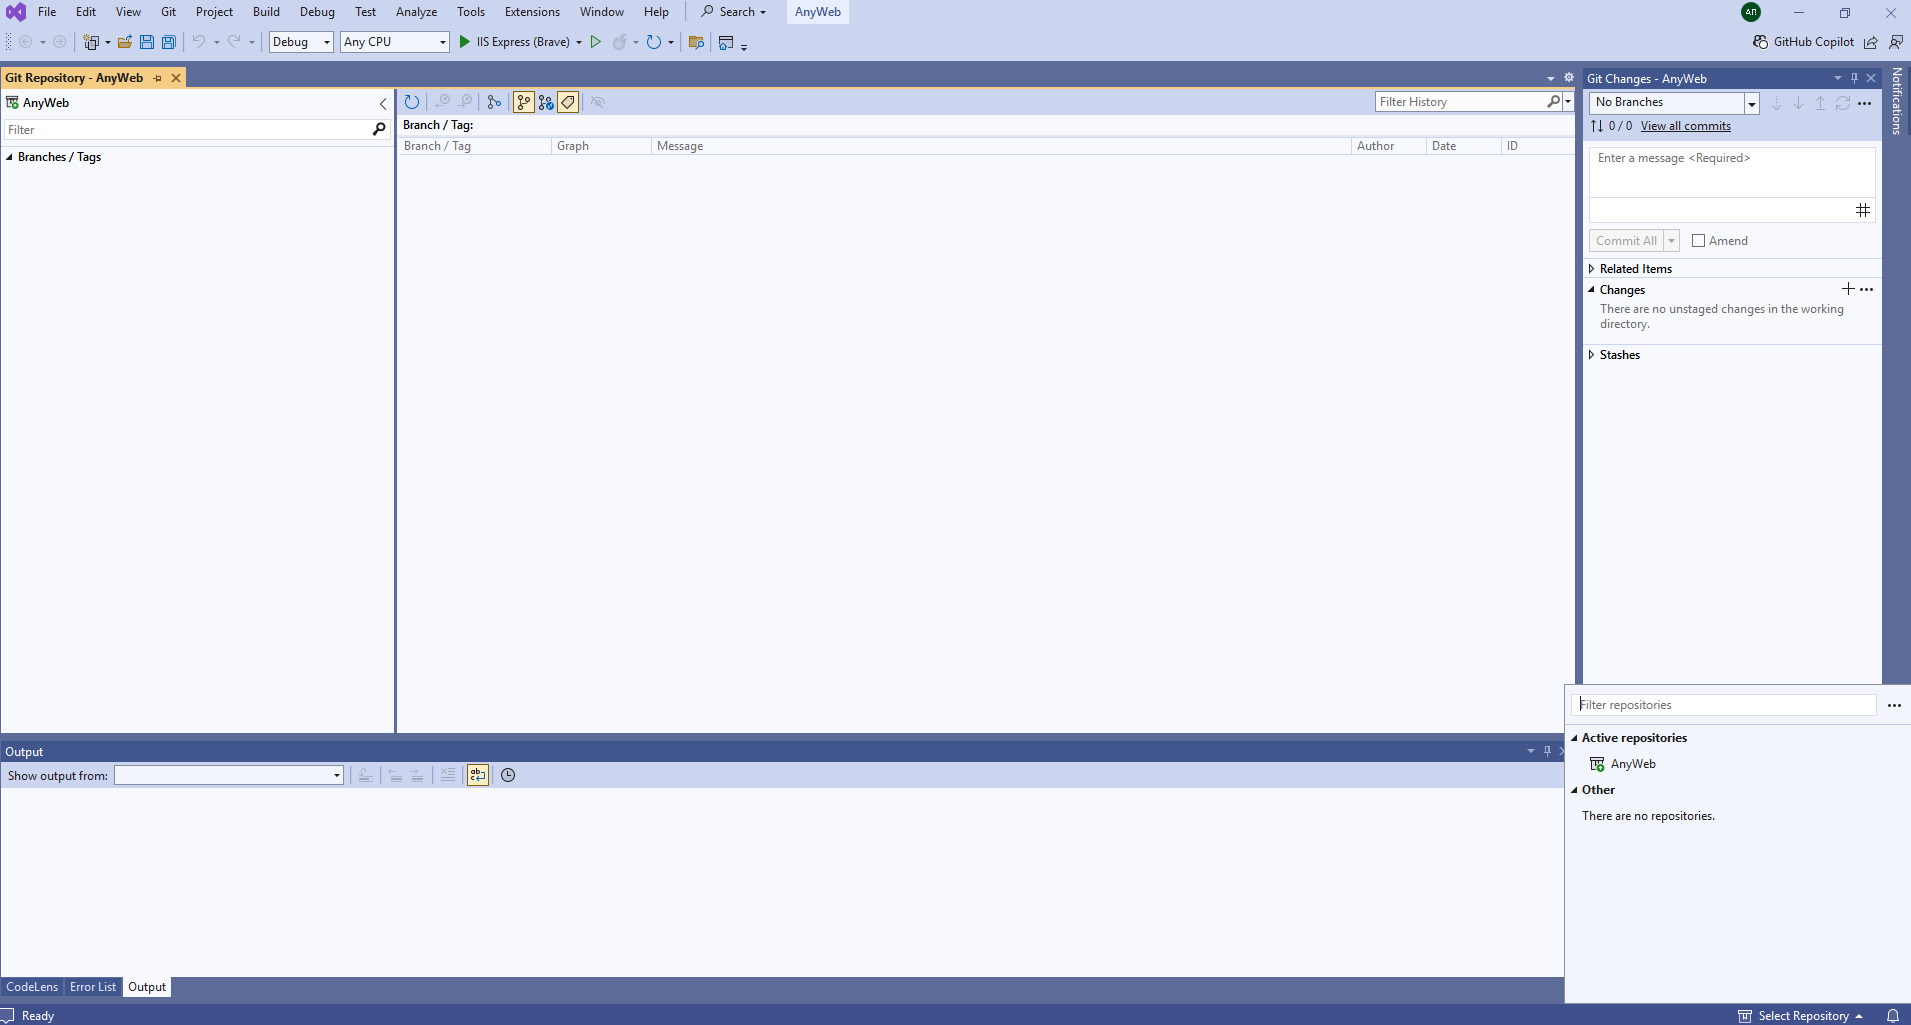Start debugging with green IIS Express play icon

pos(464,42)
